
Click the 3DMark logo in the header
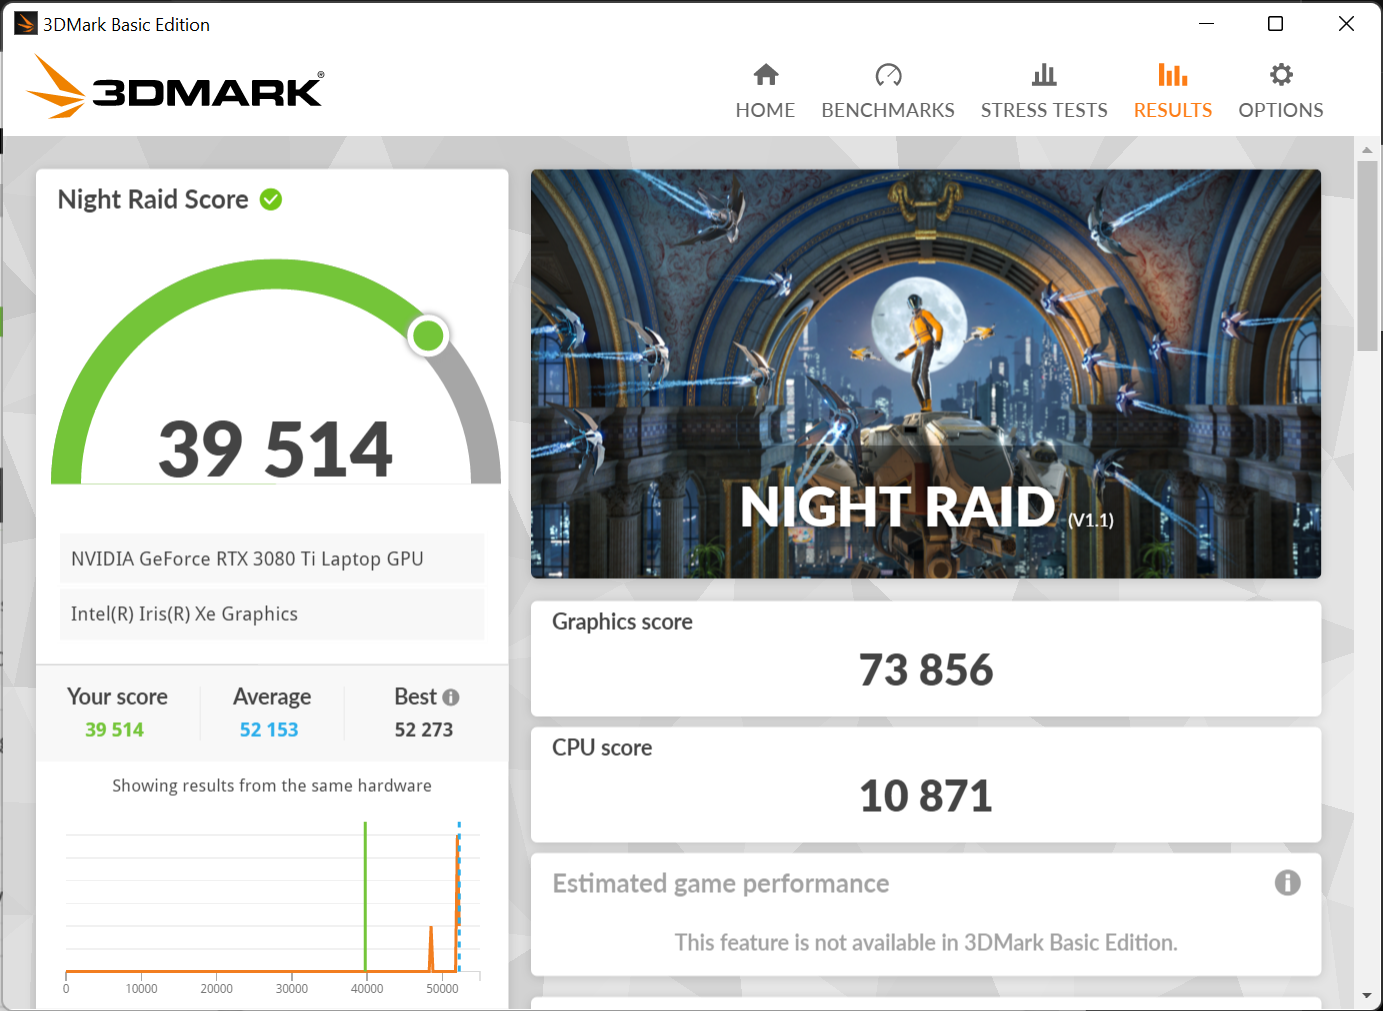(x=176, y=88)
